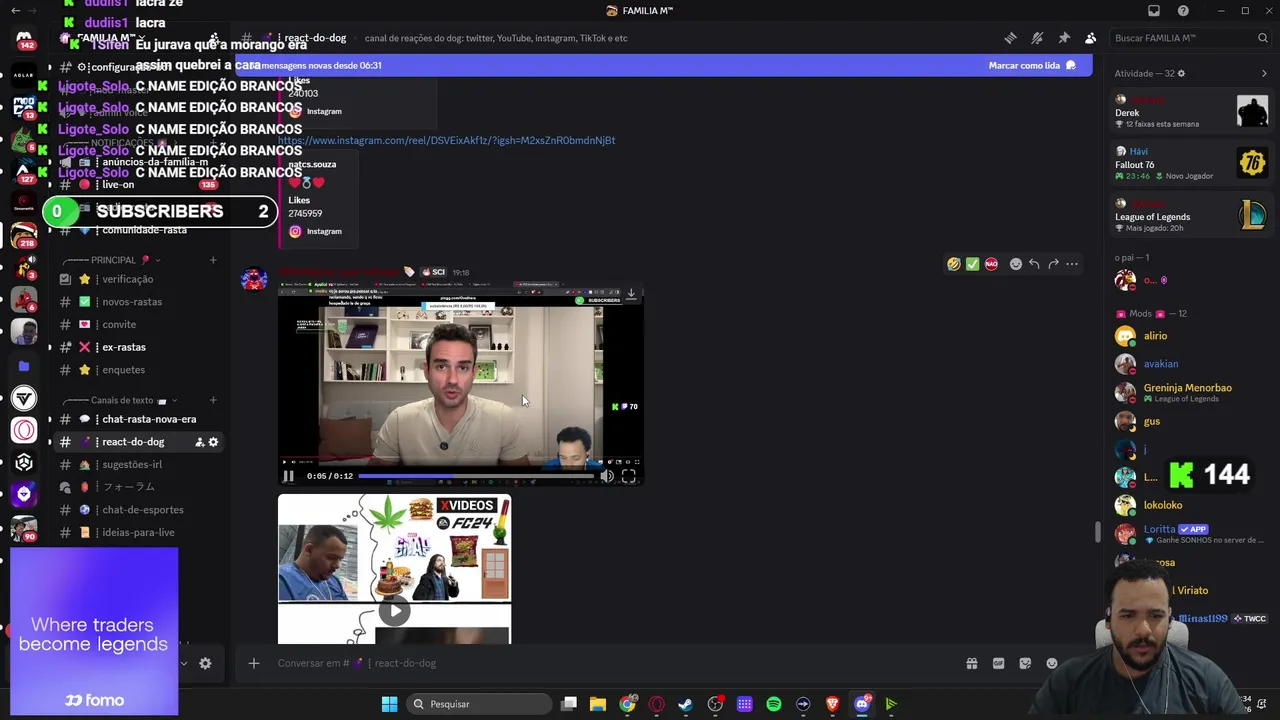The width and height of the screenshot is (1280, 720).
Task: Open the Derek activity card
Action: 1190,111
